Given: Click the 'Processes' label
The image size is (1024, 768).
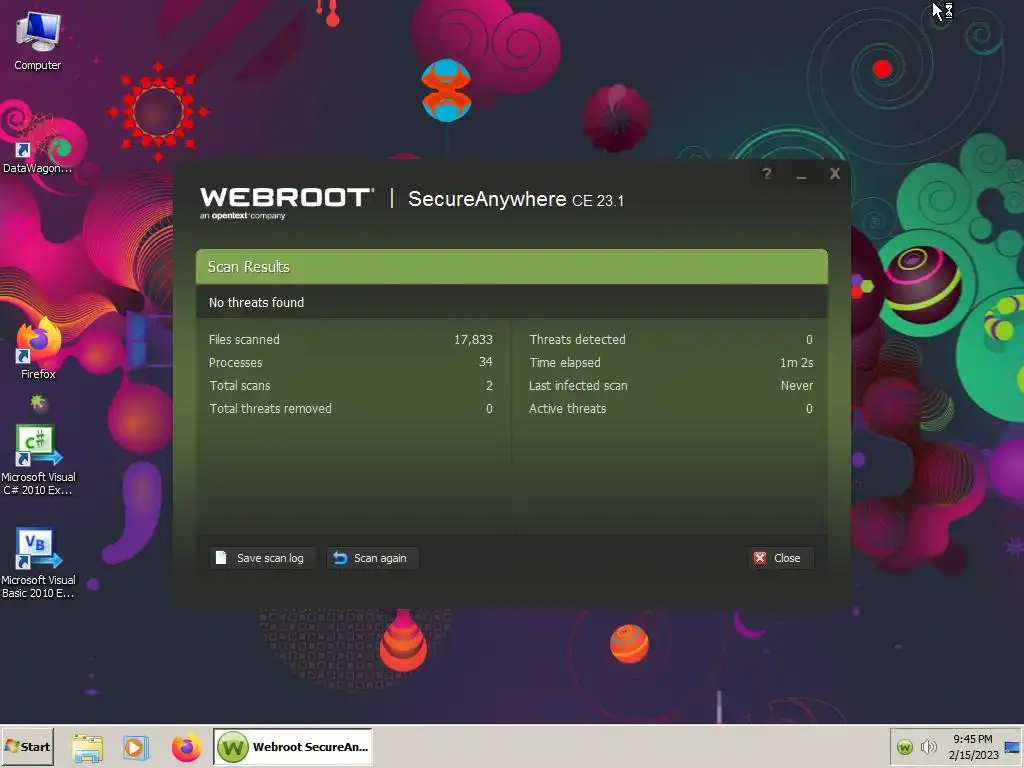Looking at the screenshot, I should tap(236, 362).
